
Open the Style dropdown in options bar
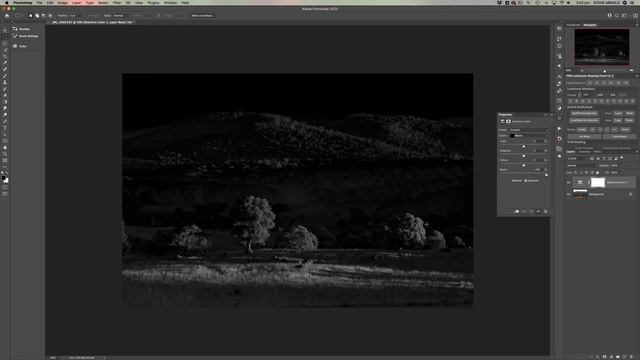(122, 16)
